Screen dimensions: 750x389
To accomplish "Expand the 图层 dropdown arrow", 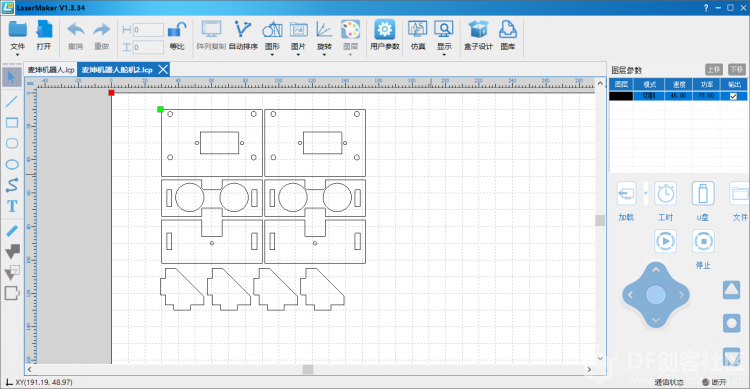I will click(x=350, y=55).
